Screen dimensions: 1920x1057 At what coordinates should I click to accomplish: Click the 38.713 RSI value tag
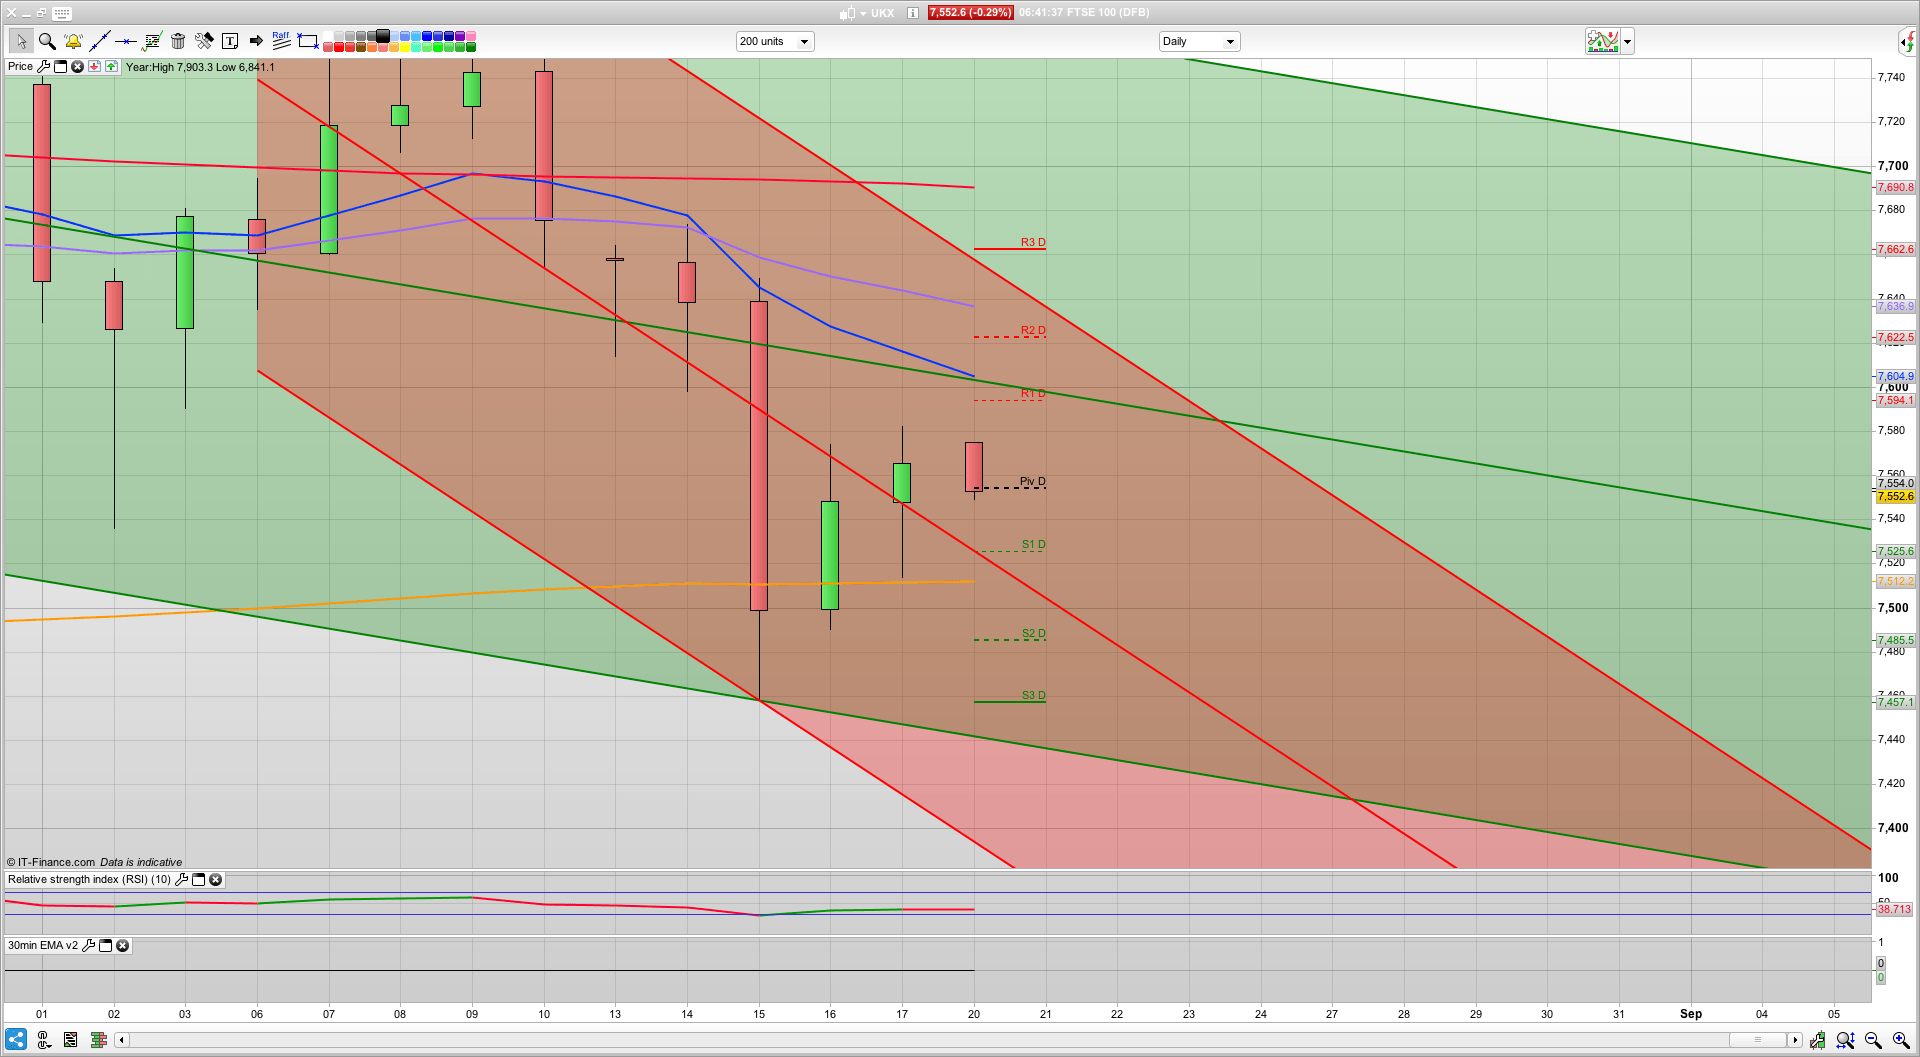[x=1895, y=909]
